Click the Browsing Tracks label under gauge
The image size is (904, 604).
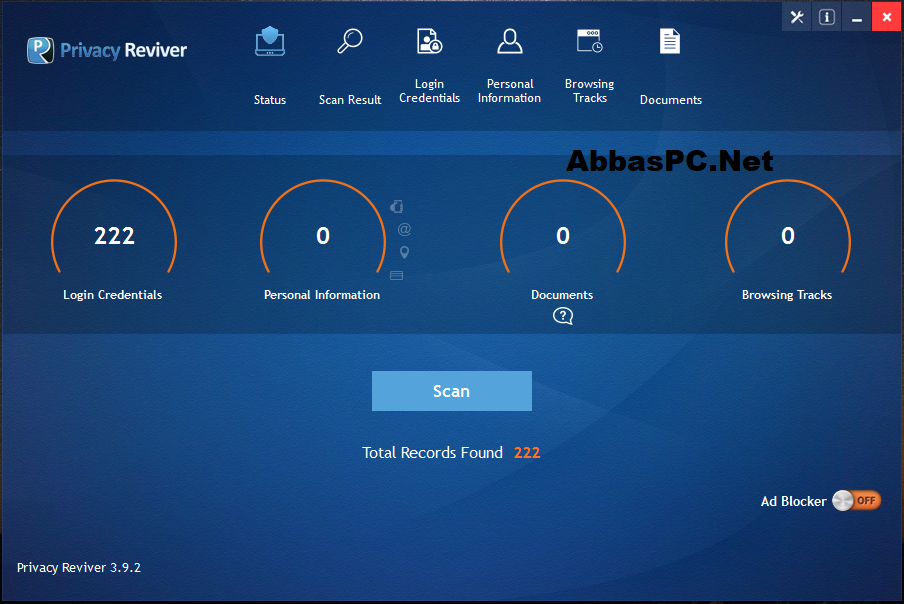click(787, 295)
